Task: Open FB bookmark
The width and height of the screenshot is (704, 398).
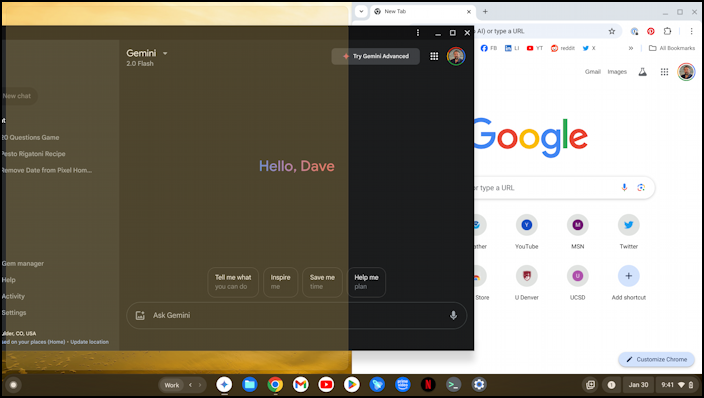Action: [x=489, y=48]
